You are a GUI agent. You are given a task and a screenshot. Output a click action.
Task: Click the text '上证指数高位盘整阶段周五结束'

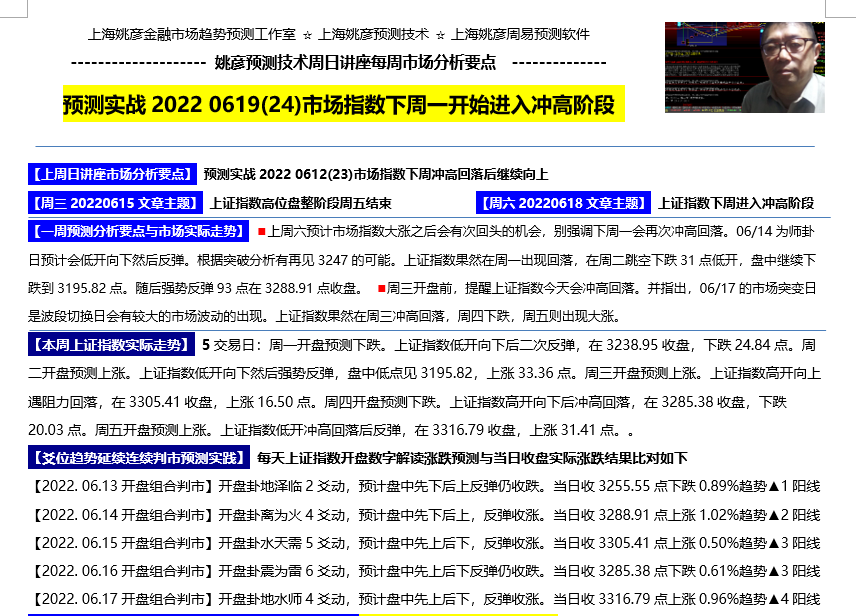pyautogui.click(x=301, y=203)
